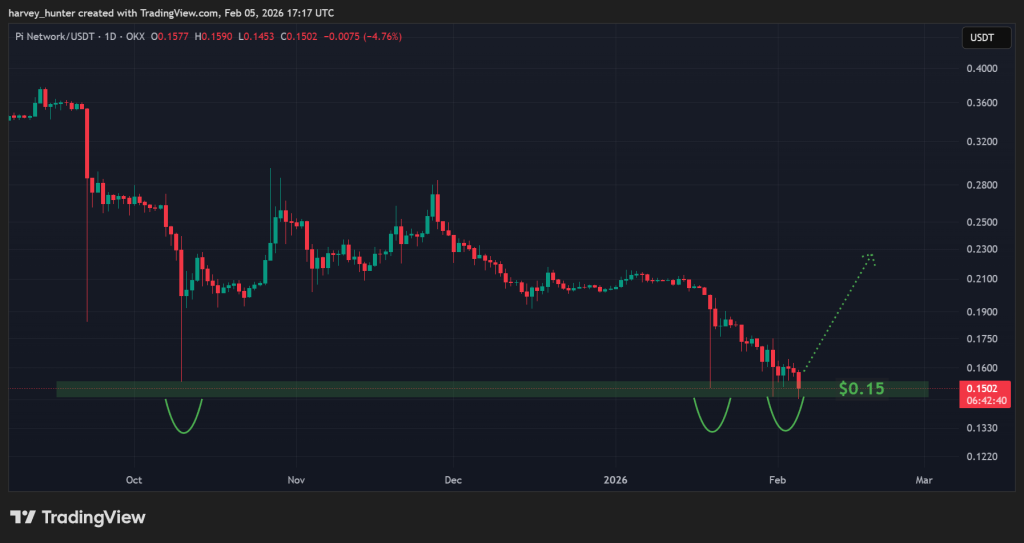The height and width of the screenshot is (543, 1024).
Task: Click the Feb label on time axis
Action: point(777,480)
